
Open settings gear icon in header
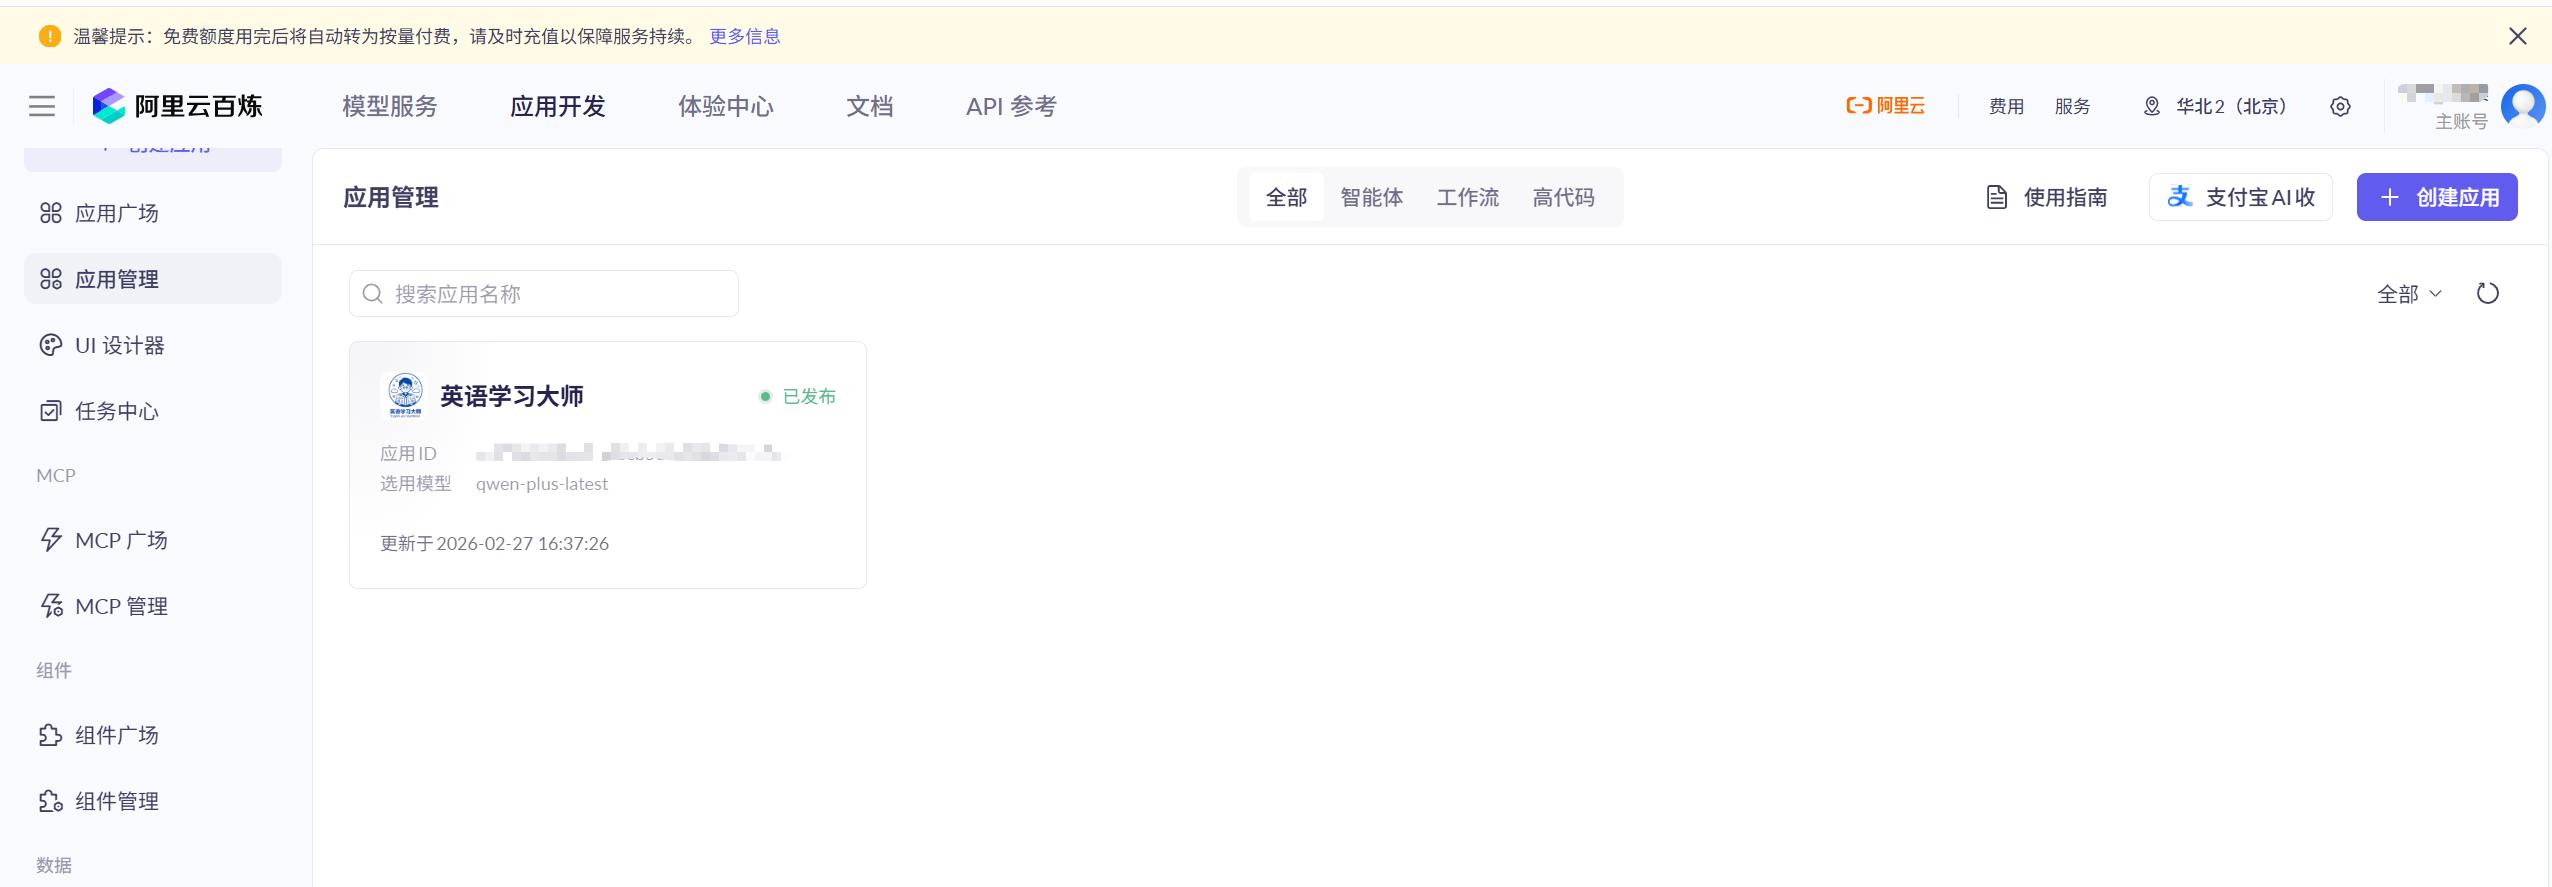point(2340,106)
